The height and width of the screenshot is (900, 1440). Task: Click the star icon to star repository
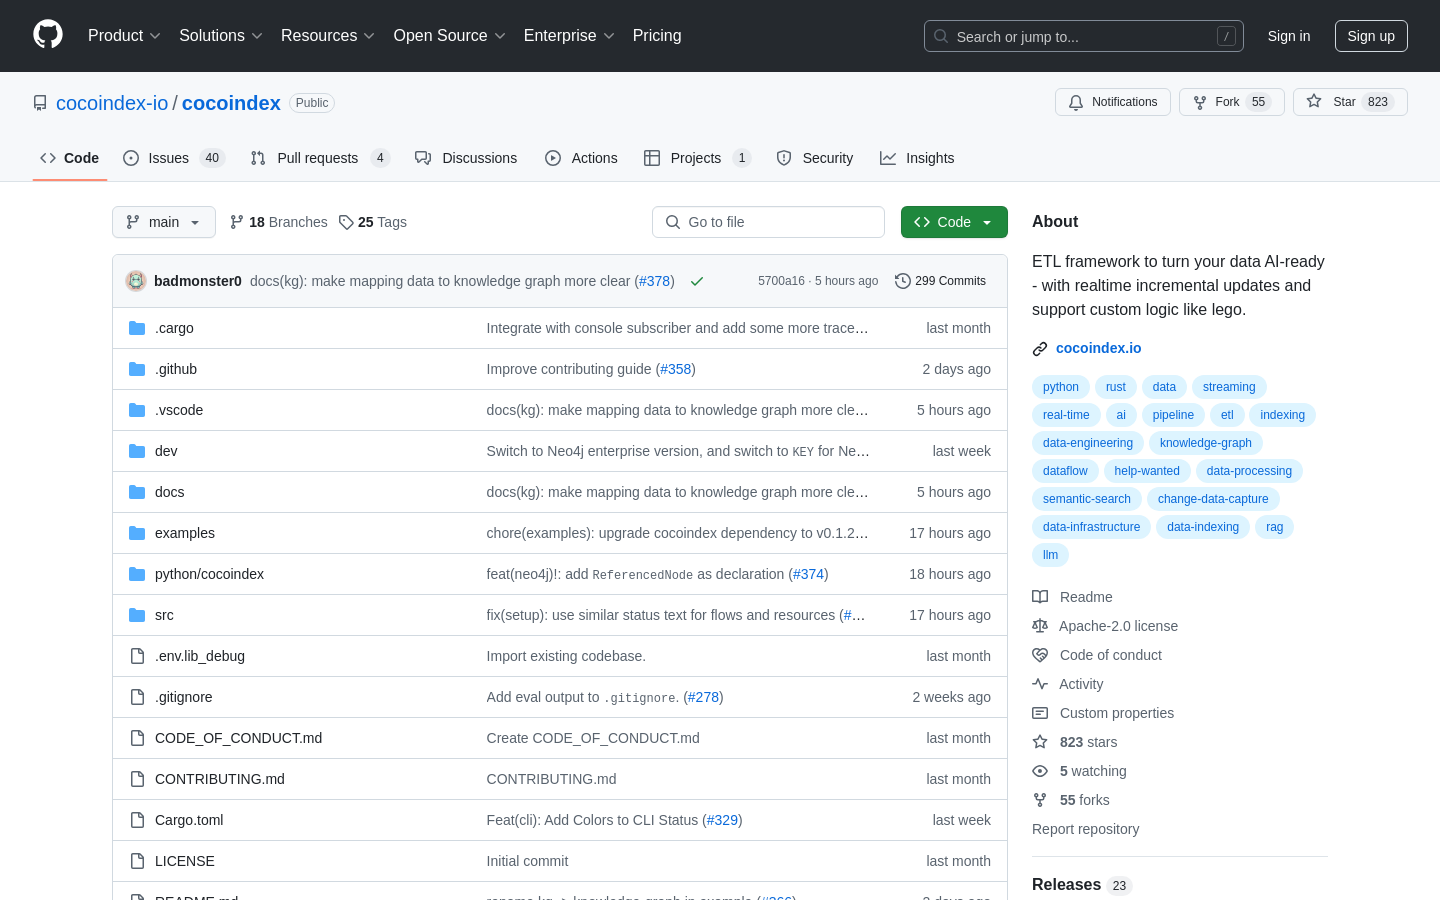pos(1314,102)
